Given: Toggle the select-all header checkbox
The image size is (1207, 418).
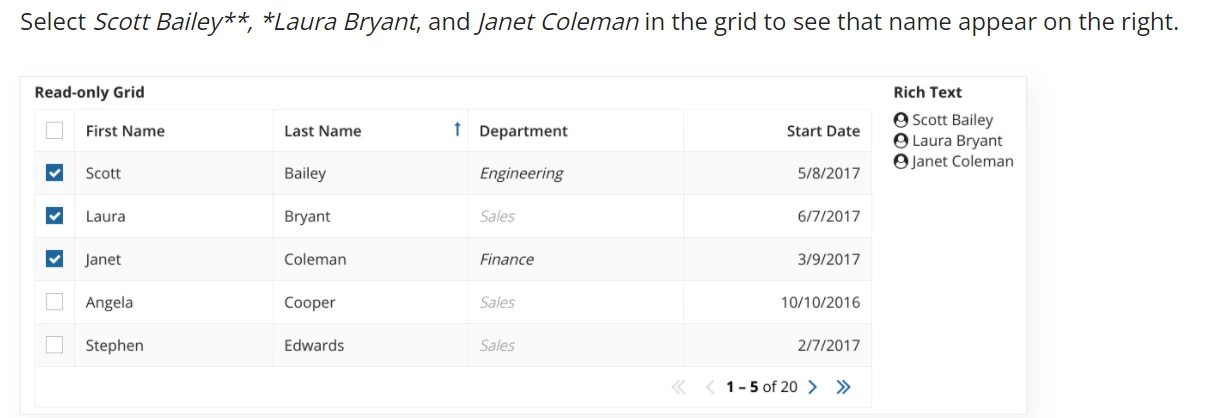Looking at the screenshot, I should [x=55, y=130].
